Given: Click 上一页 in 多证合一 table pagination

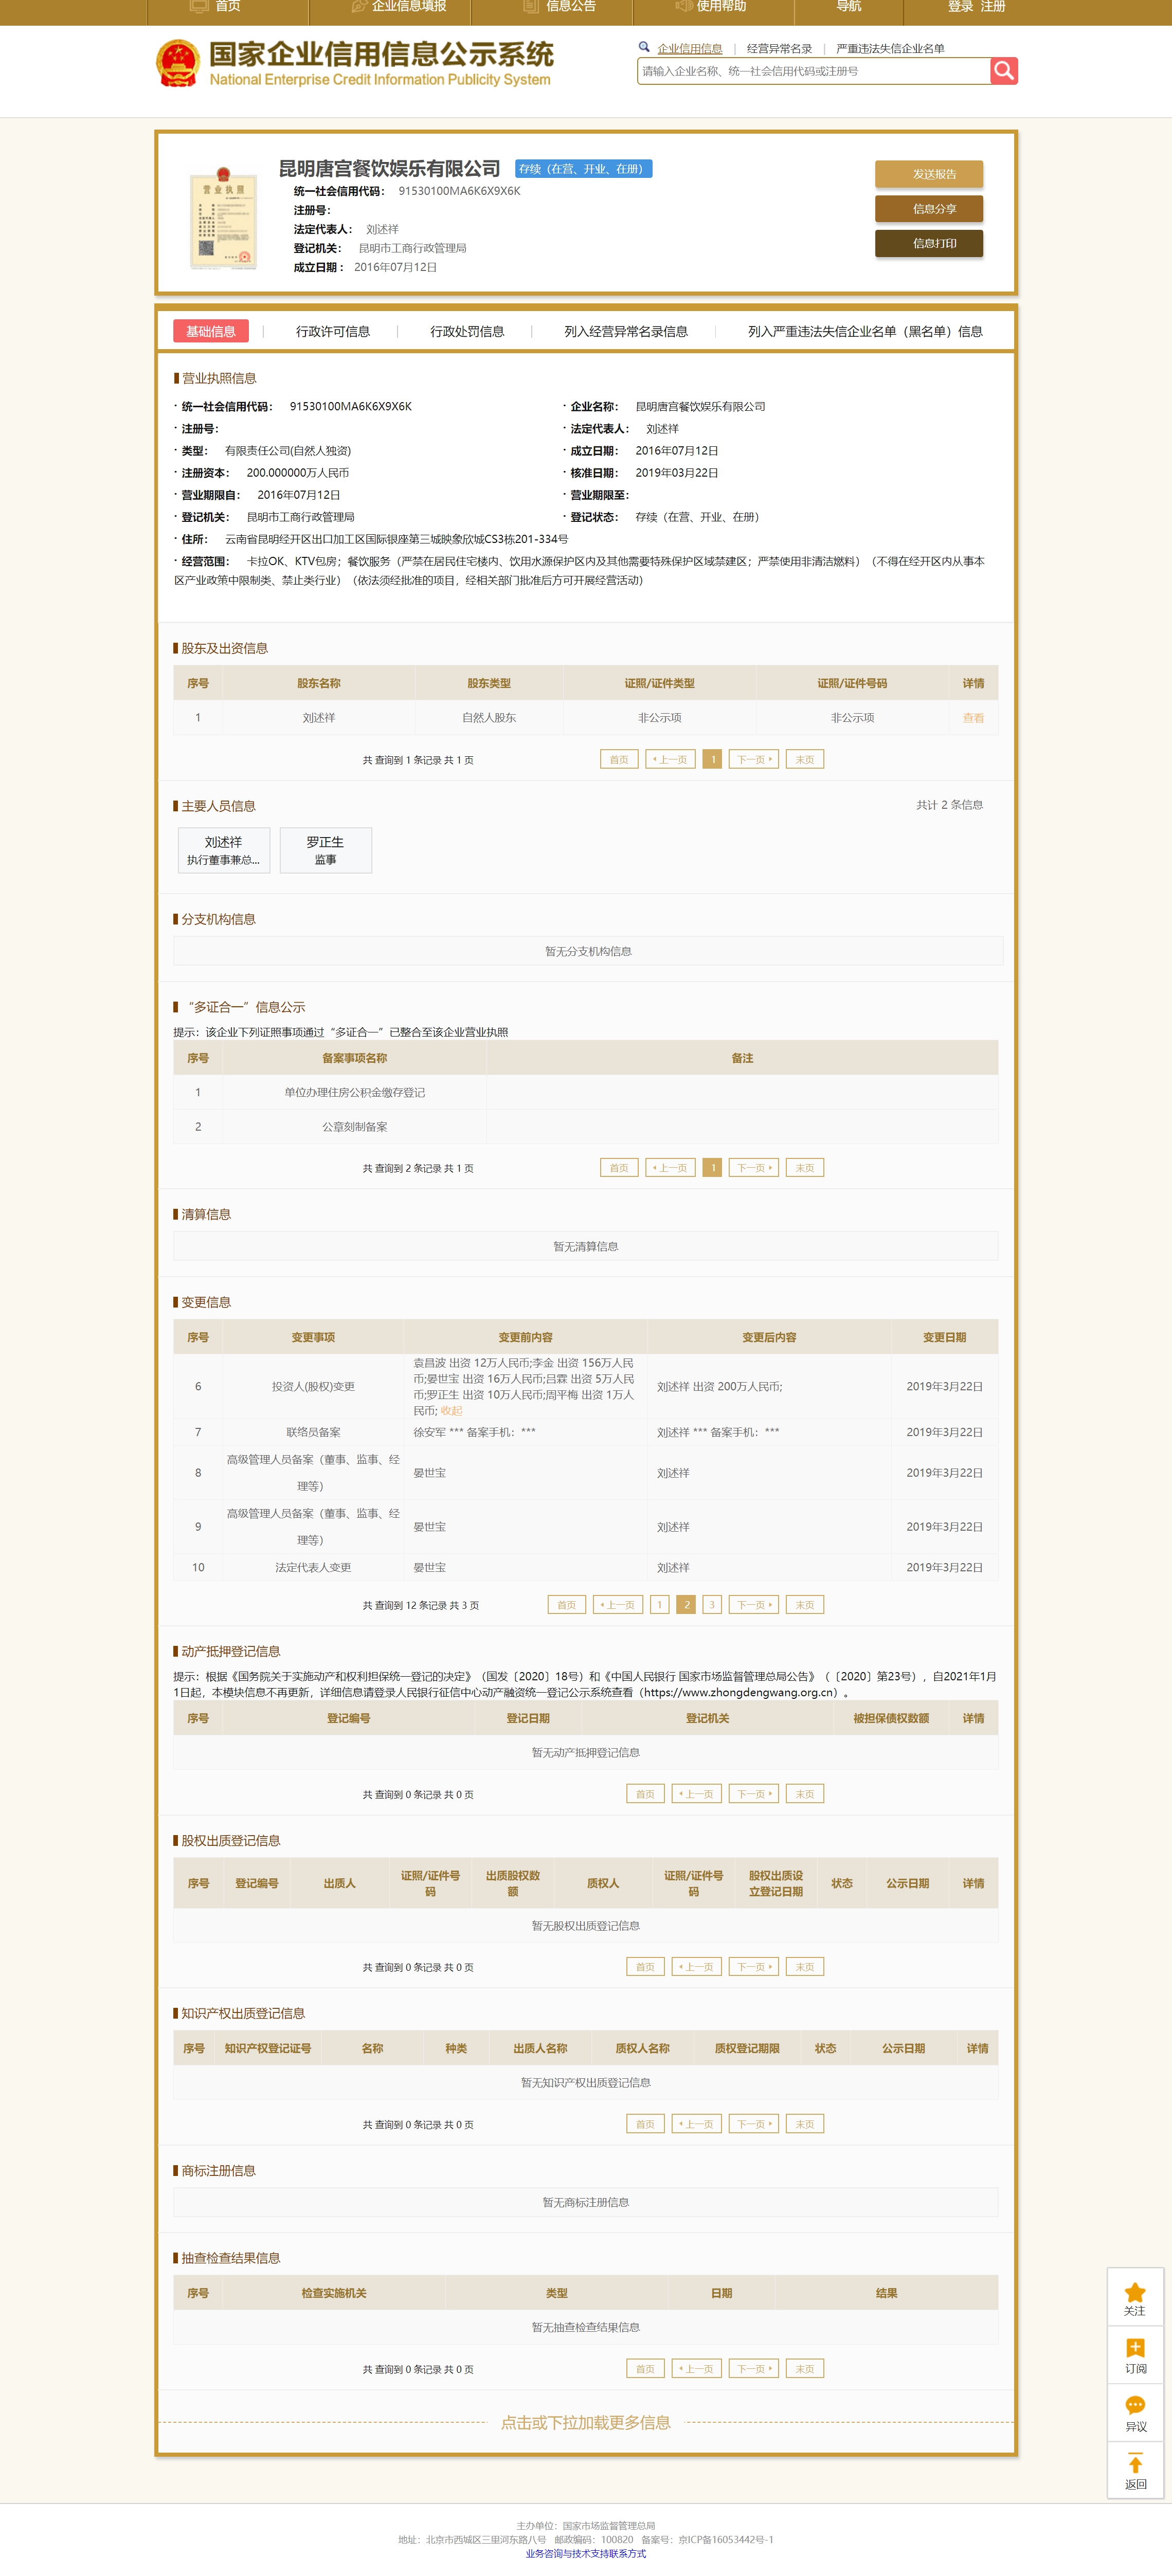Looking at the screenshot, I should [x=671, y=1167].
